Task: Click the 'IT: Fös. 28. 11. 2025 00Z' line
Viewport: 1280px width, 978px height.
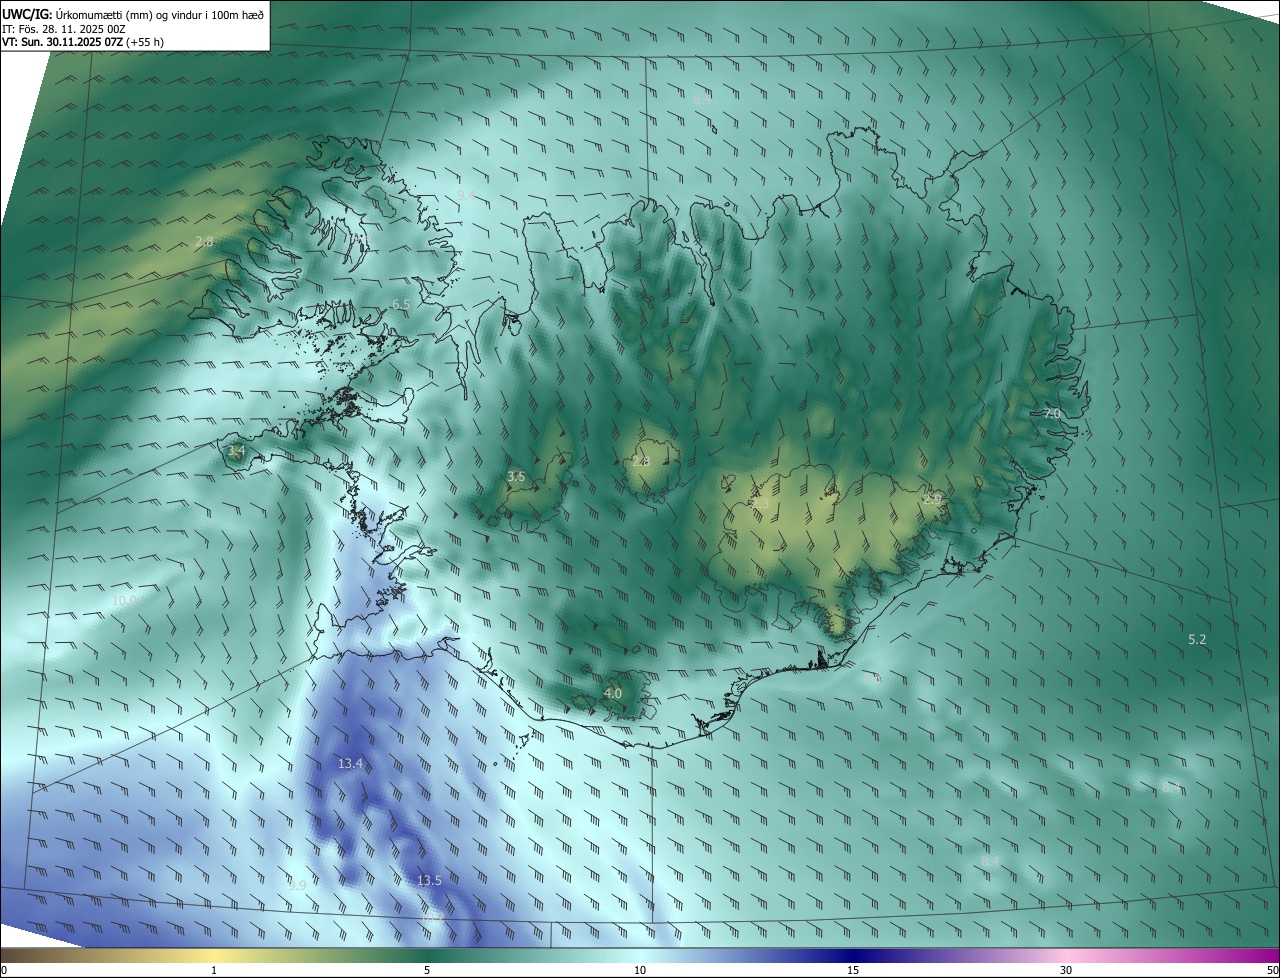Action: (63, 29)
